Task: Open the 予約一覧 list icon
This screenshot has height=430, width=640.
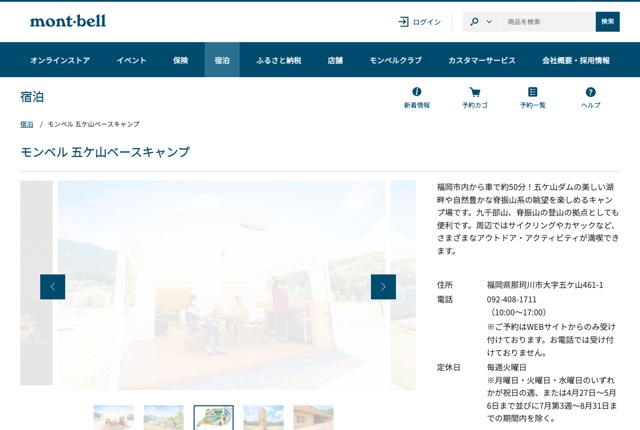Action: pos(533,92)
